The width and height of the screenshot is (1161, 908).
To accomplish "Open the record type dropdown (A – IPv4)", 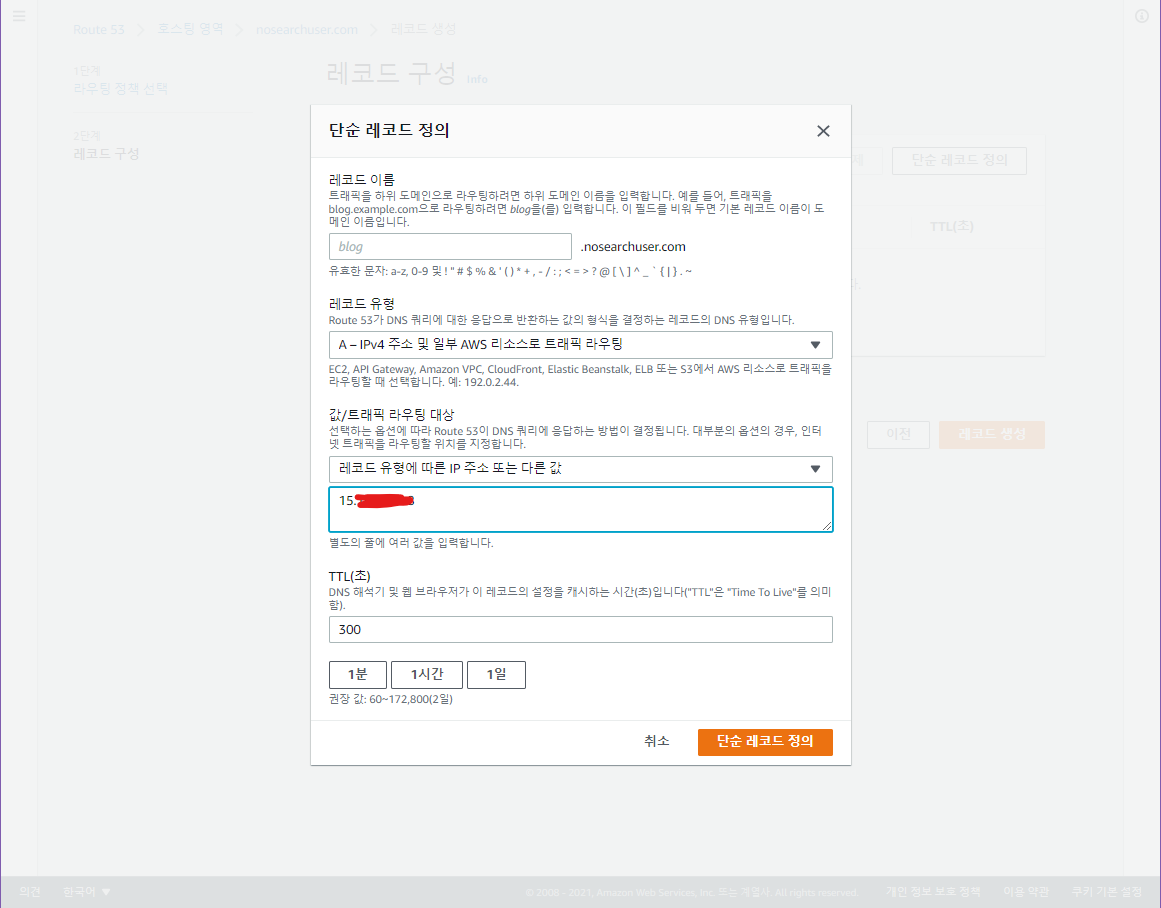I will (x=580, y=344).
